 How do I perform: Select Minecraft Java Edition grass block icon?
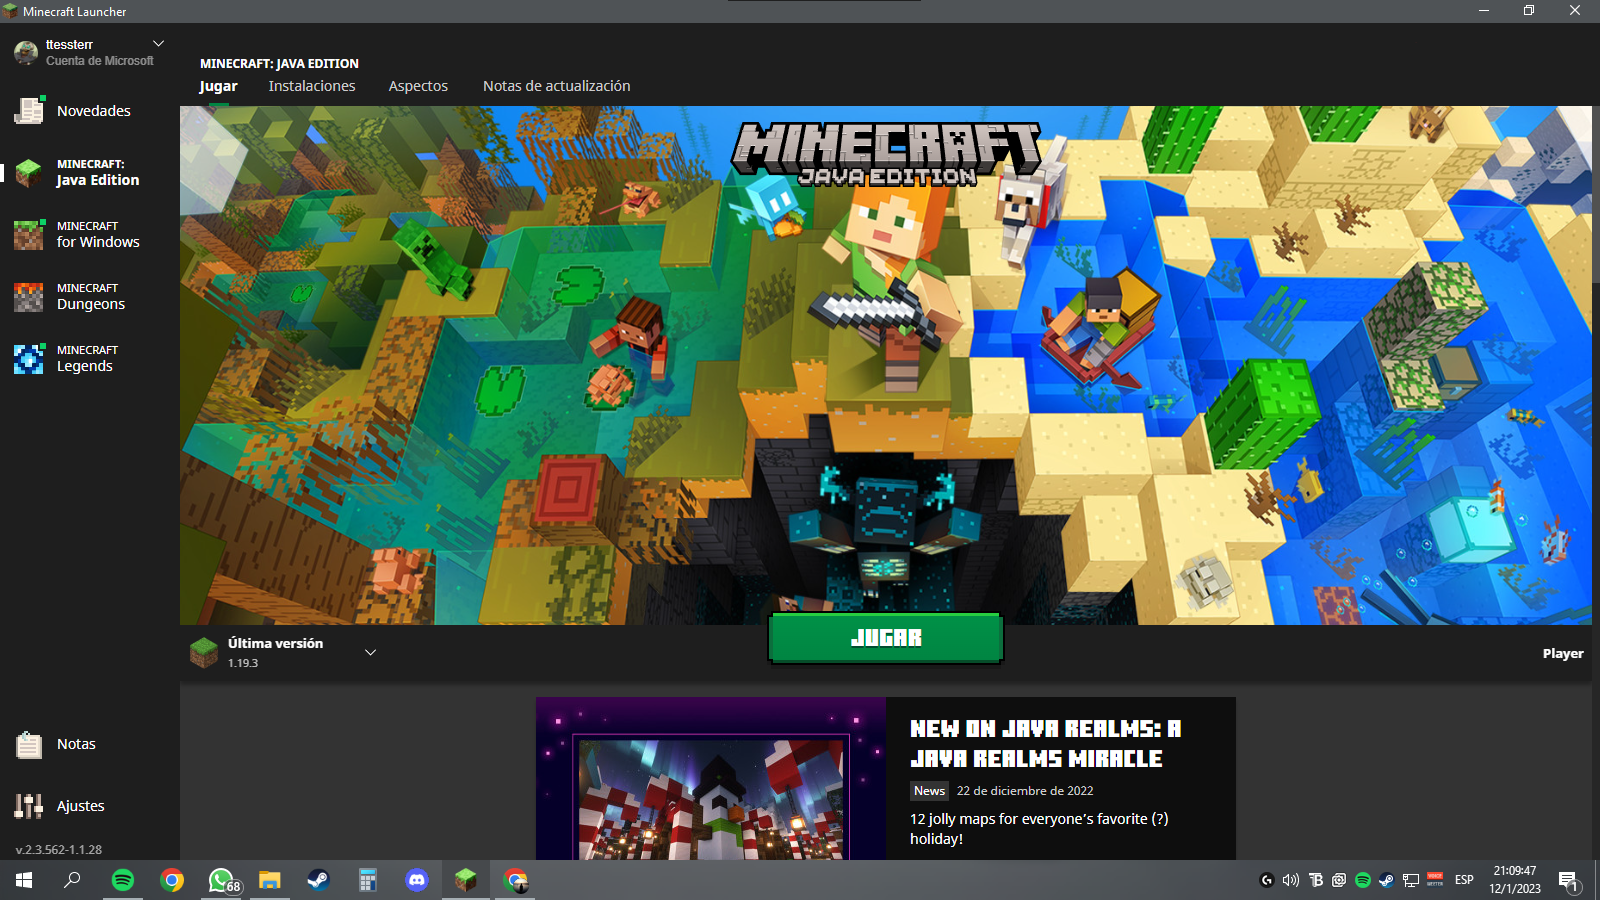(29, 172)
